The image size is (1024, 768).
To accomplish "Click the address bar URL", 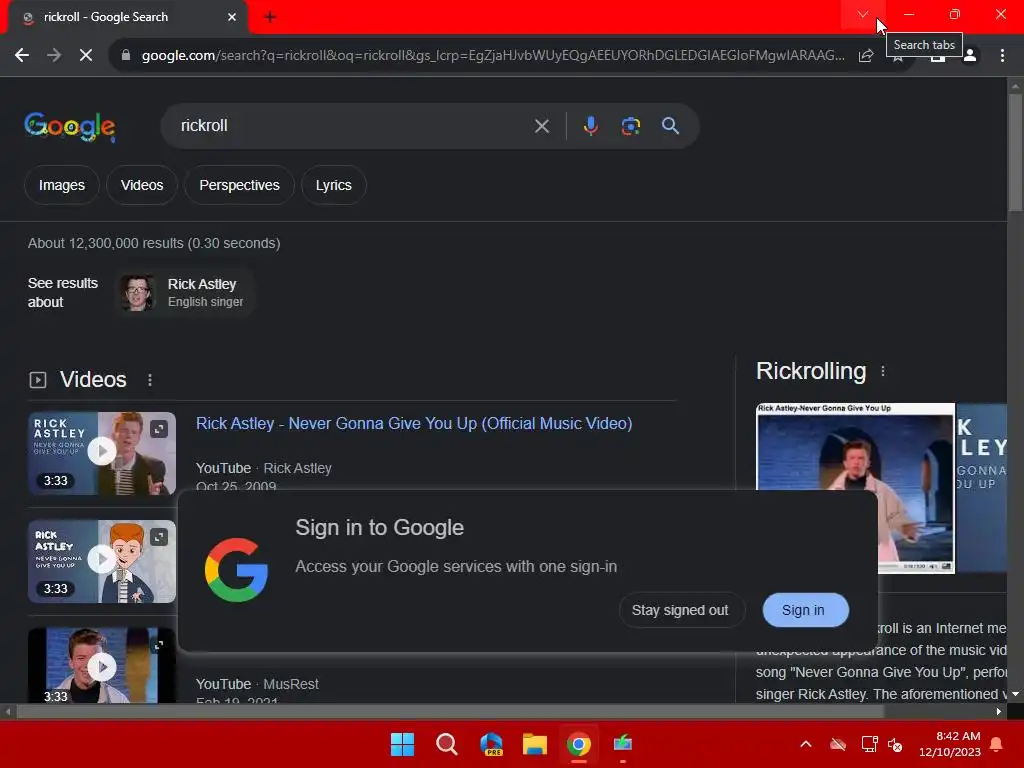I will coord(493,56).
